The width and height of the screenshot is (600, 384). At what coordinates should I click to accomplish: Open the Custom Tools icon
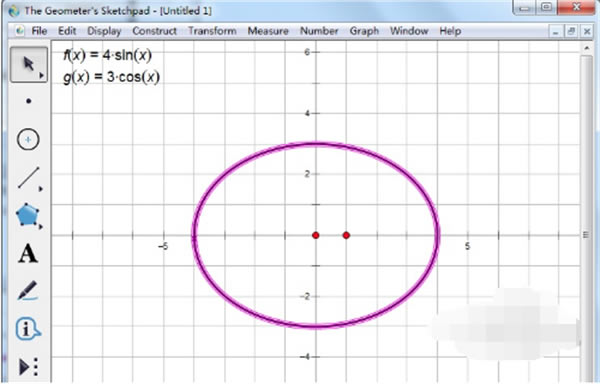pyautogui.click(x=28, y=367)
